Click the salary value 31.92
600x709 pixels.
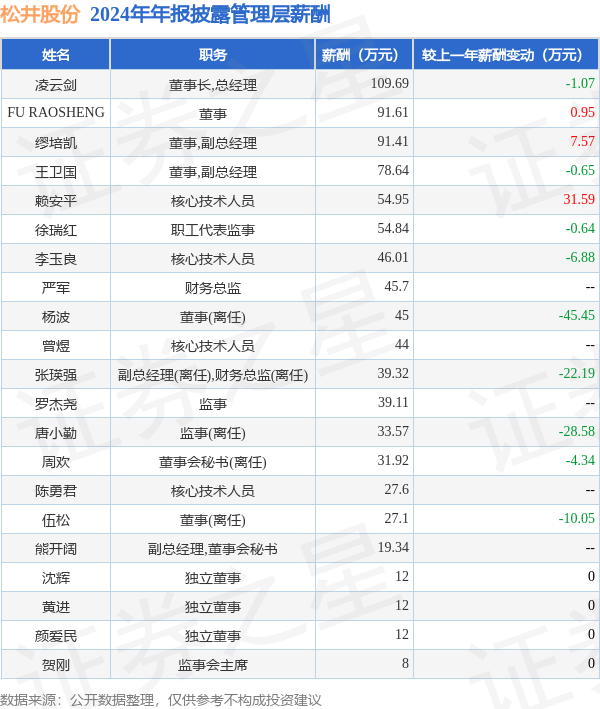click(393, 460)
